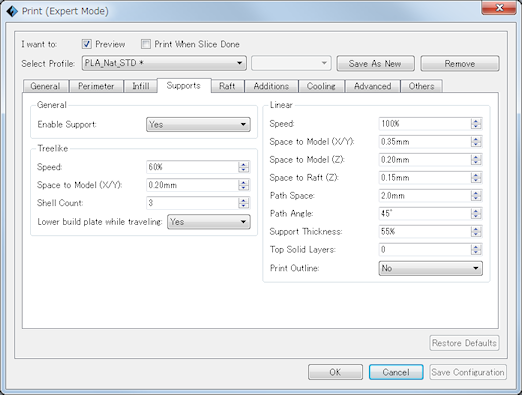Click Linear Space to Model (X/Y) field
522x395 pixels.
tap(425, 142)
